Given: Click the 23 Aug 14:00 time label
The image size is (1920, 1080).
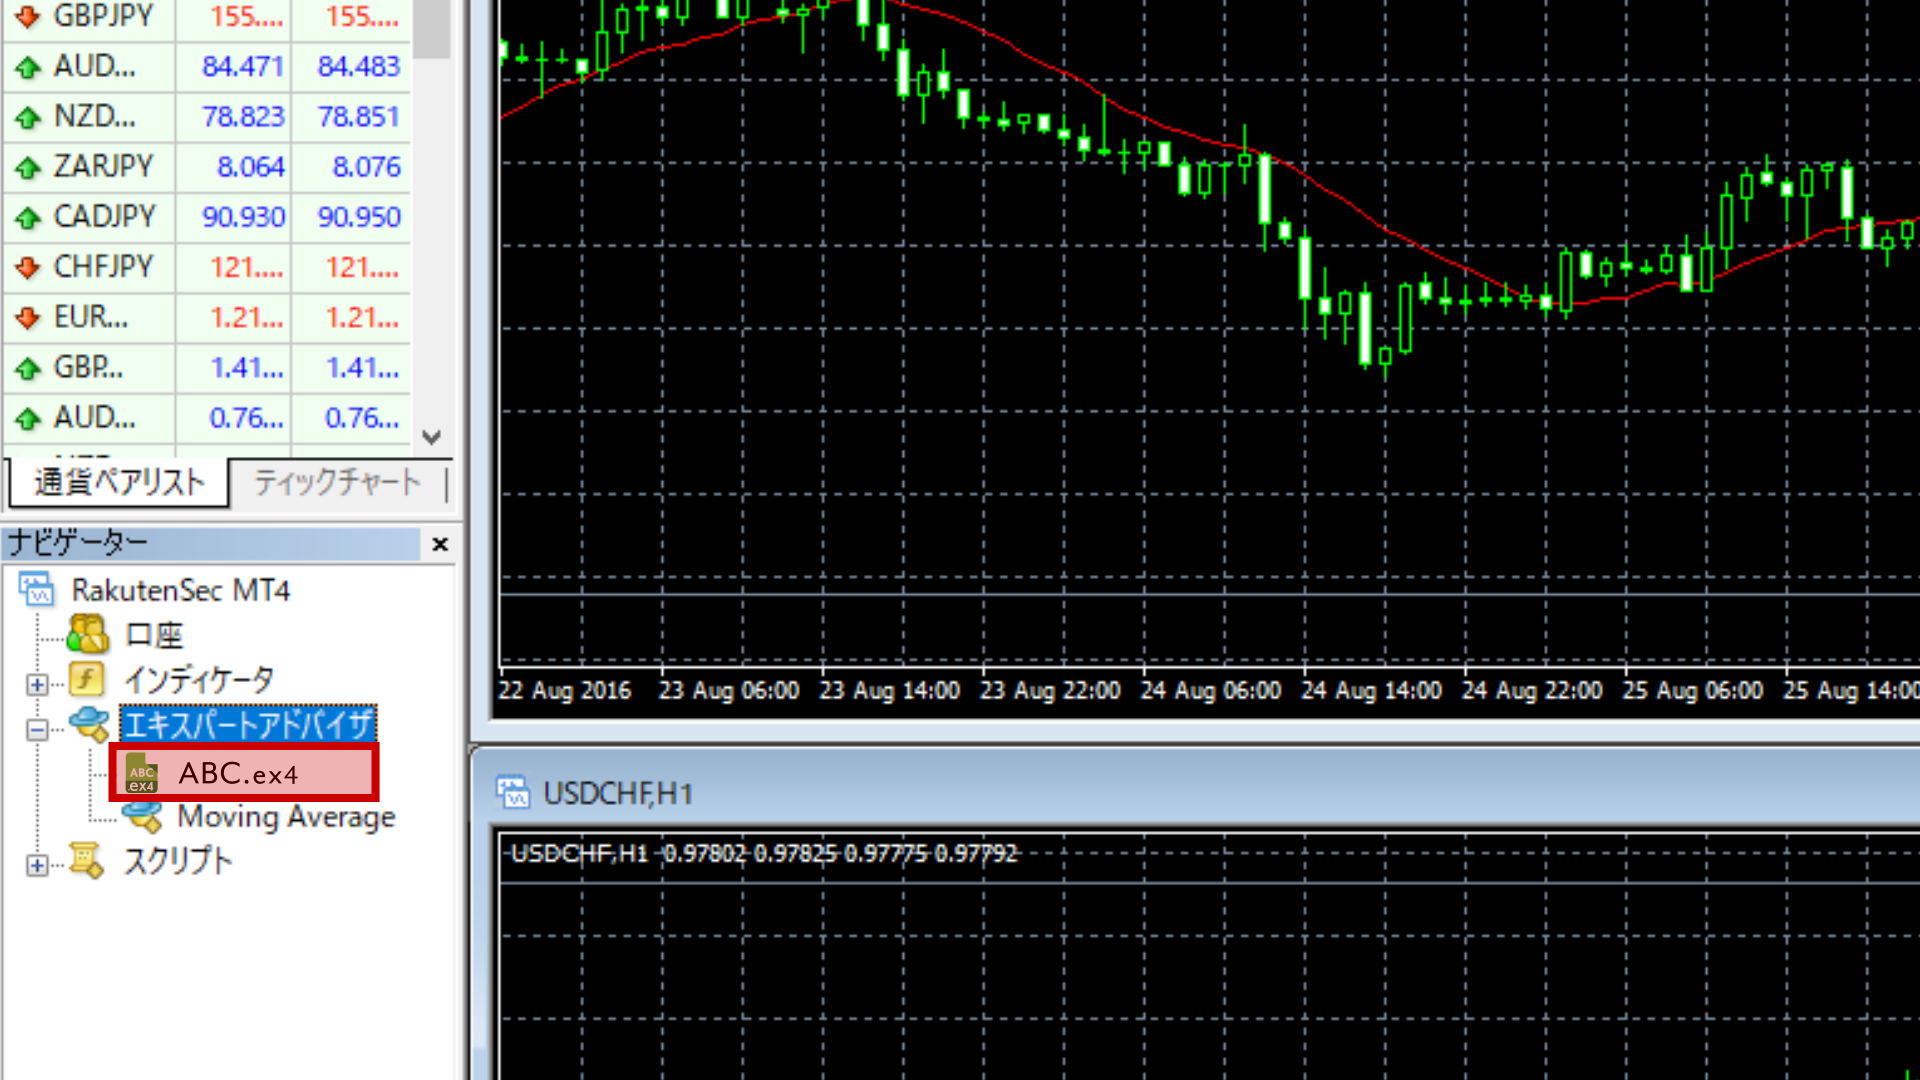Looking at the screenshot, I should click(x=890, y=691).
